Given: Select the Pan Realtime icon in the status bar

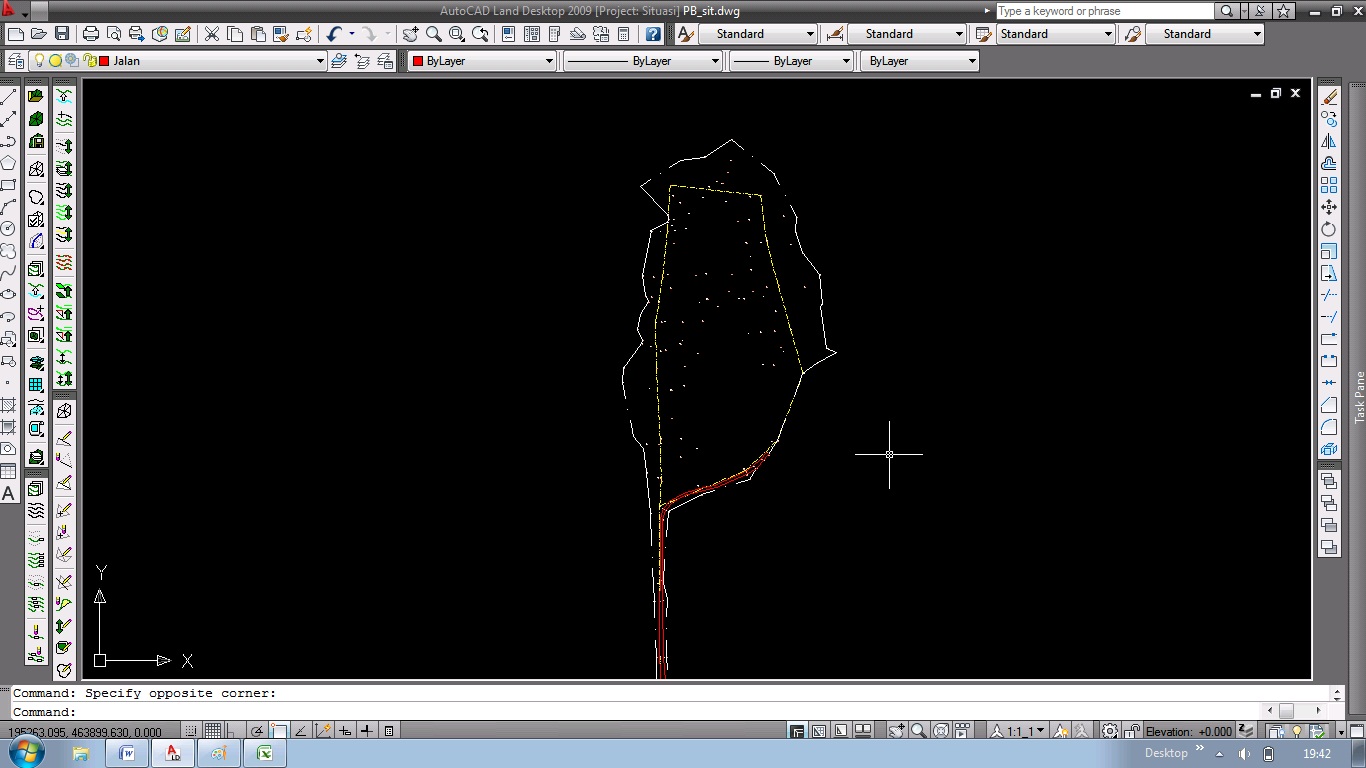Looking at the screenshot, I should (894, 731).
